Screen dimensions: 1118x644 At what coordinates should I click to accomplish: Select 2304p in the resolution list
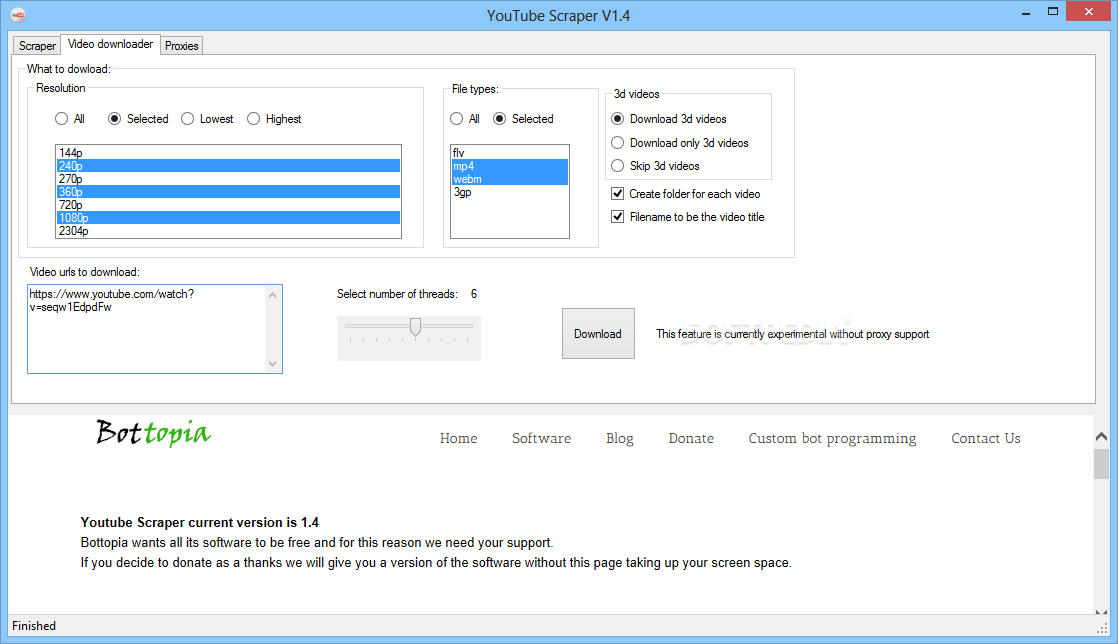(x=228, y=230)
